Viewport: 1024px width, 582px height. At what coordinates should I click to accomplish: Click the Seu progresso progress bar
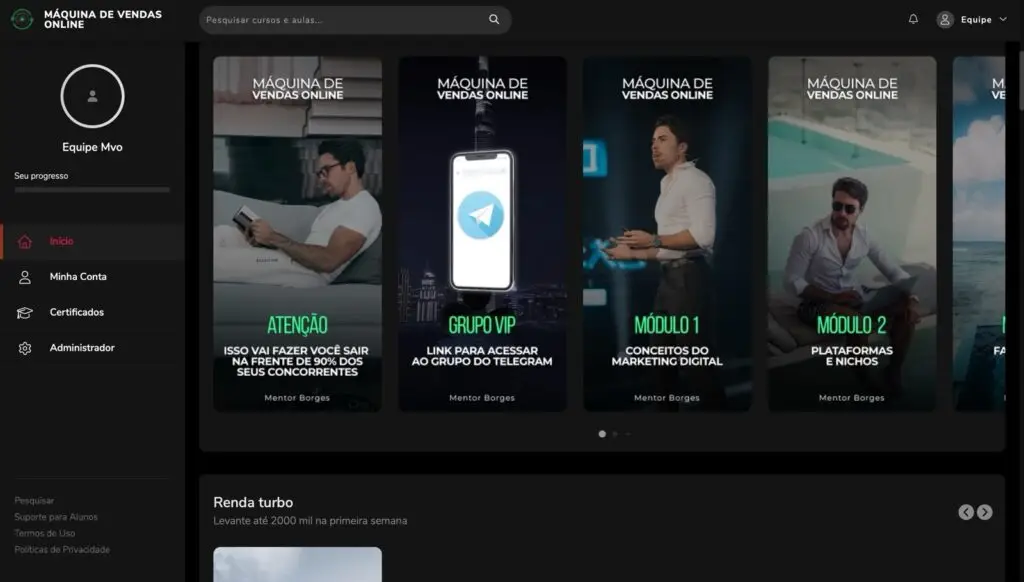click(x=92, y=189)
